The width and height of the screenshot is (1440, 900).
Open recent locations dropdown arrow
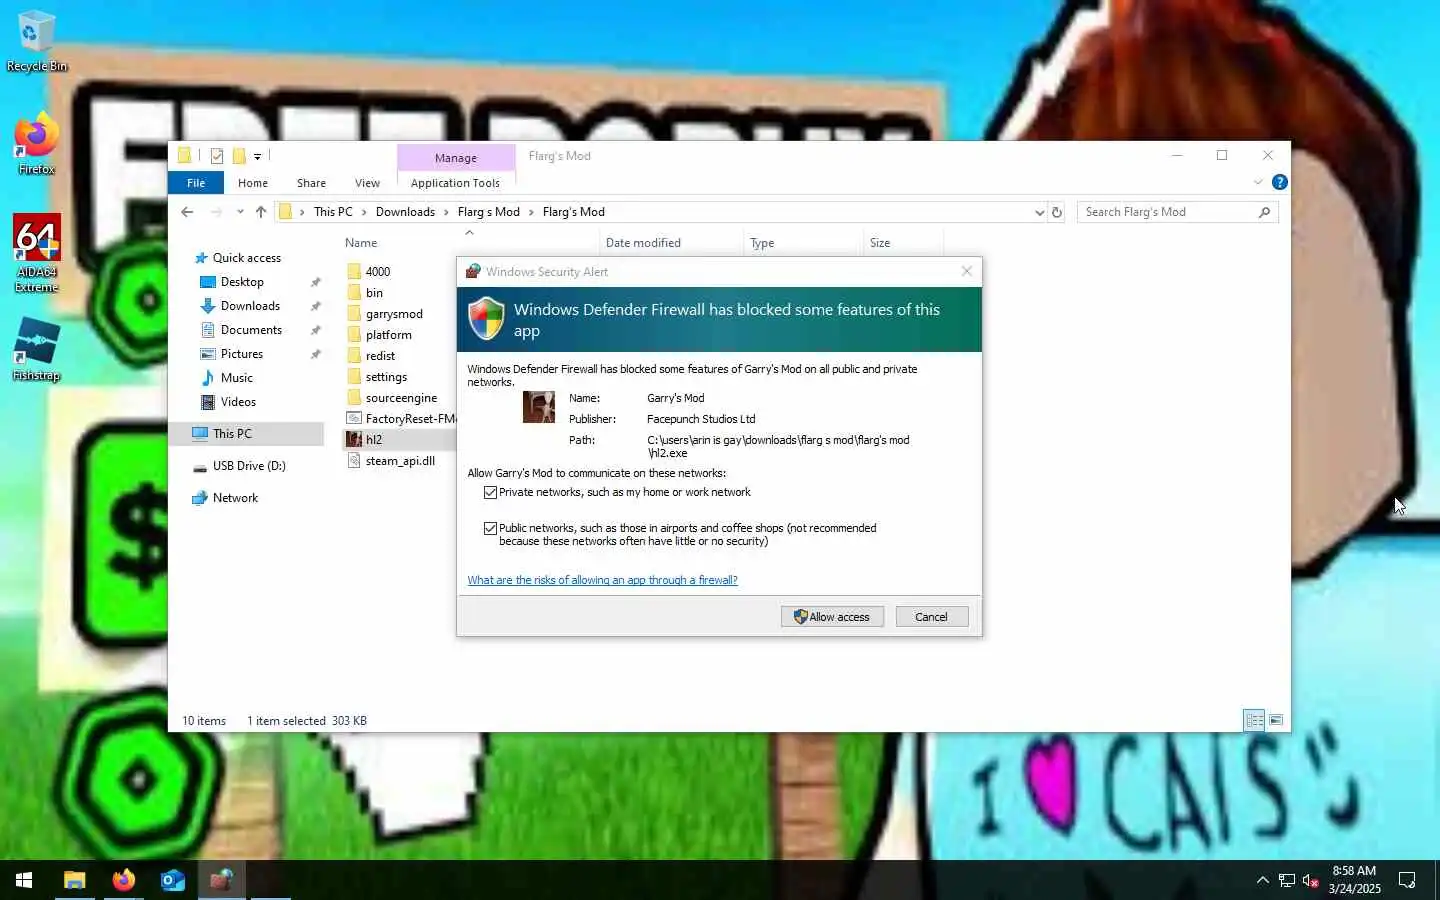[240, 212]
